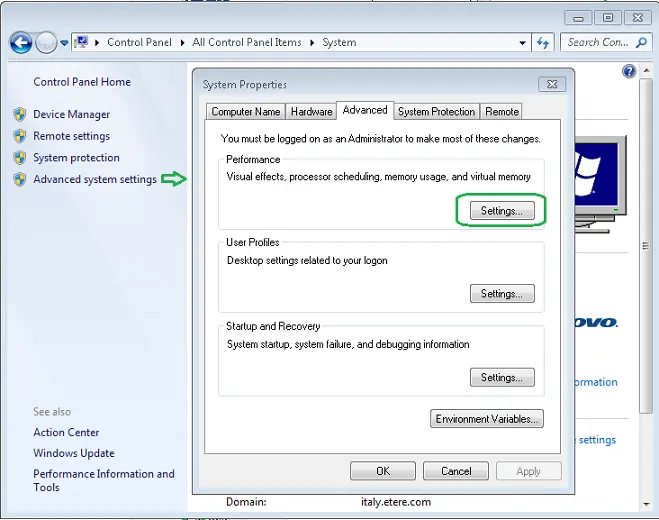Open Performance Settings button

click(501, 211)
